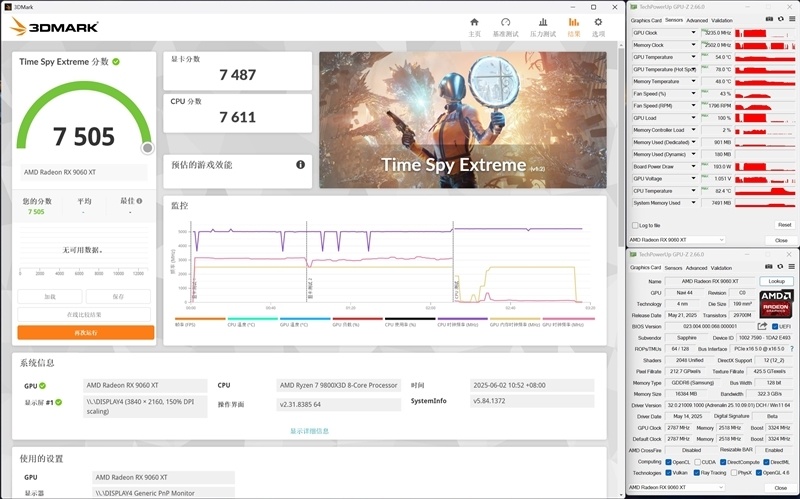Select the 结果 results chart icon
800x499 pixels.
[x=573, y=22]
